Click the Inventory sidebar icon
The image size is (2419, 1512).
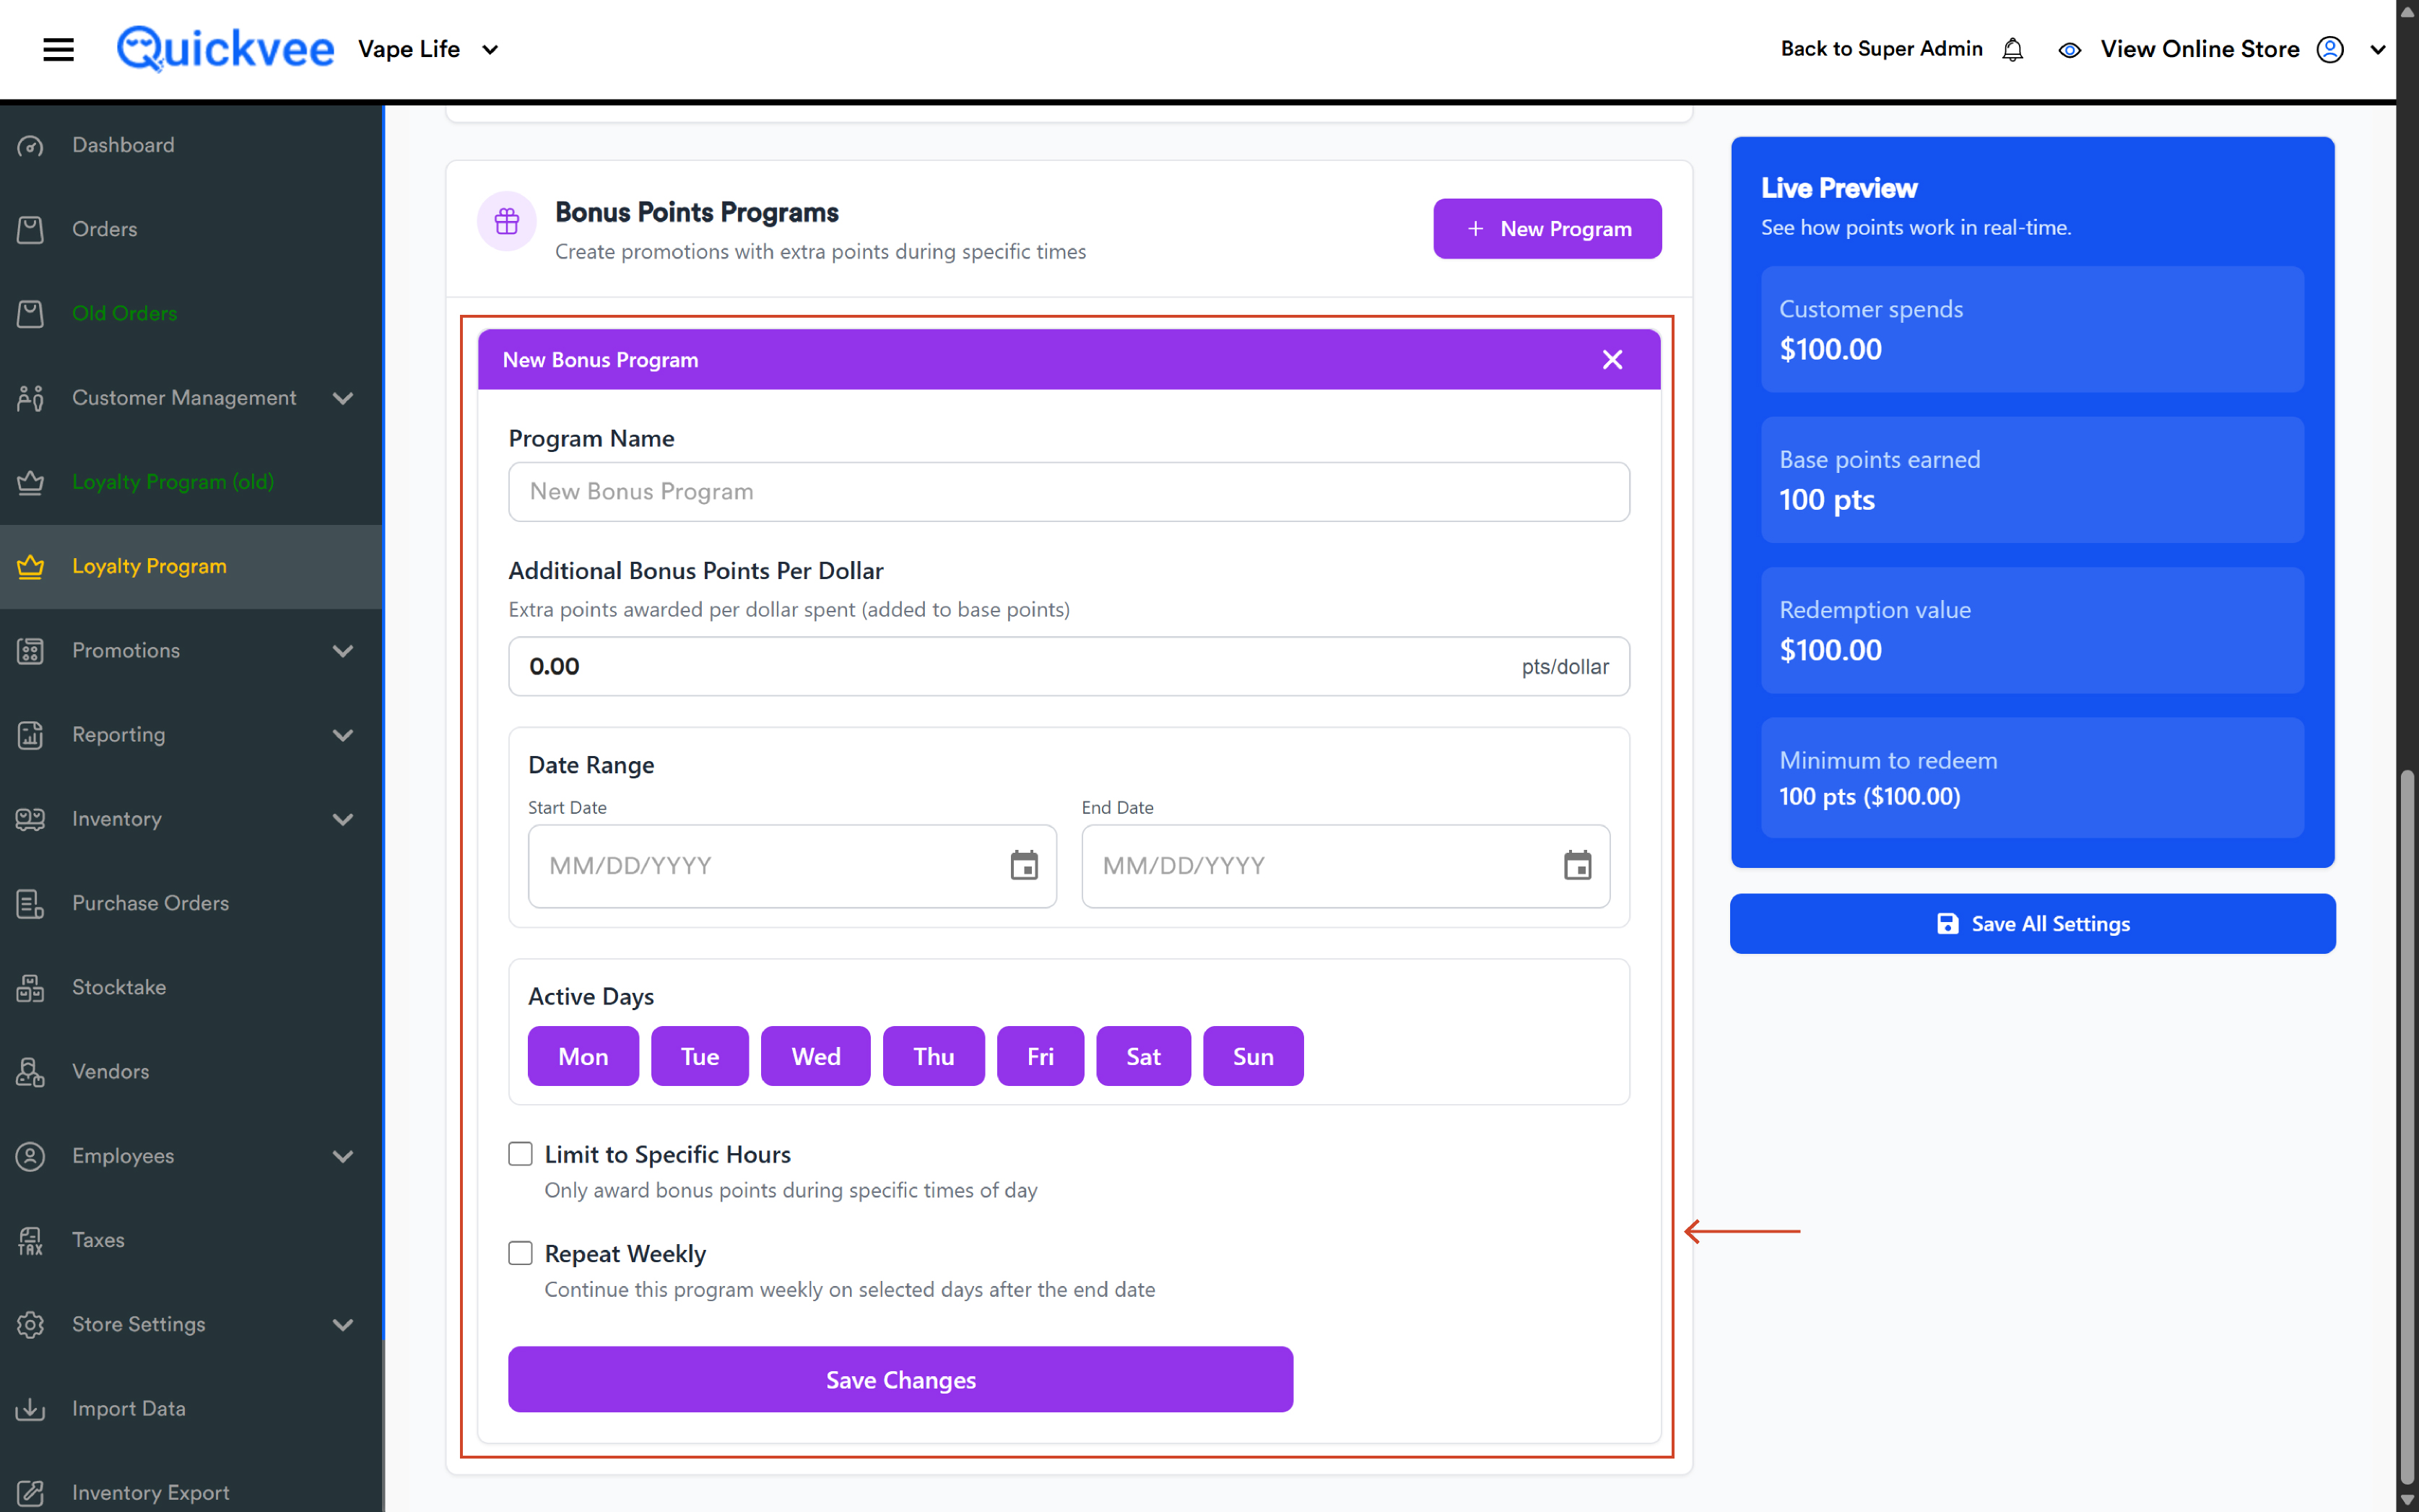click(30, 819)
